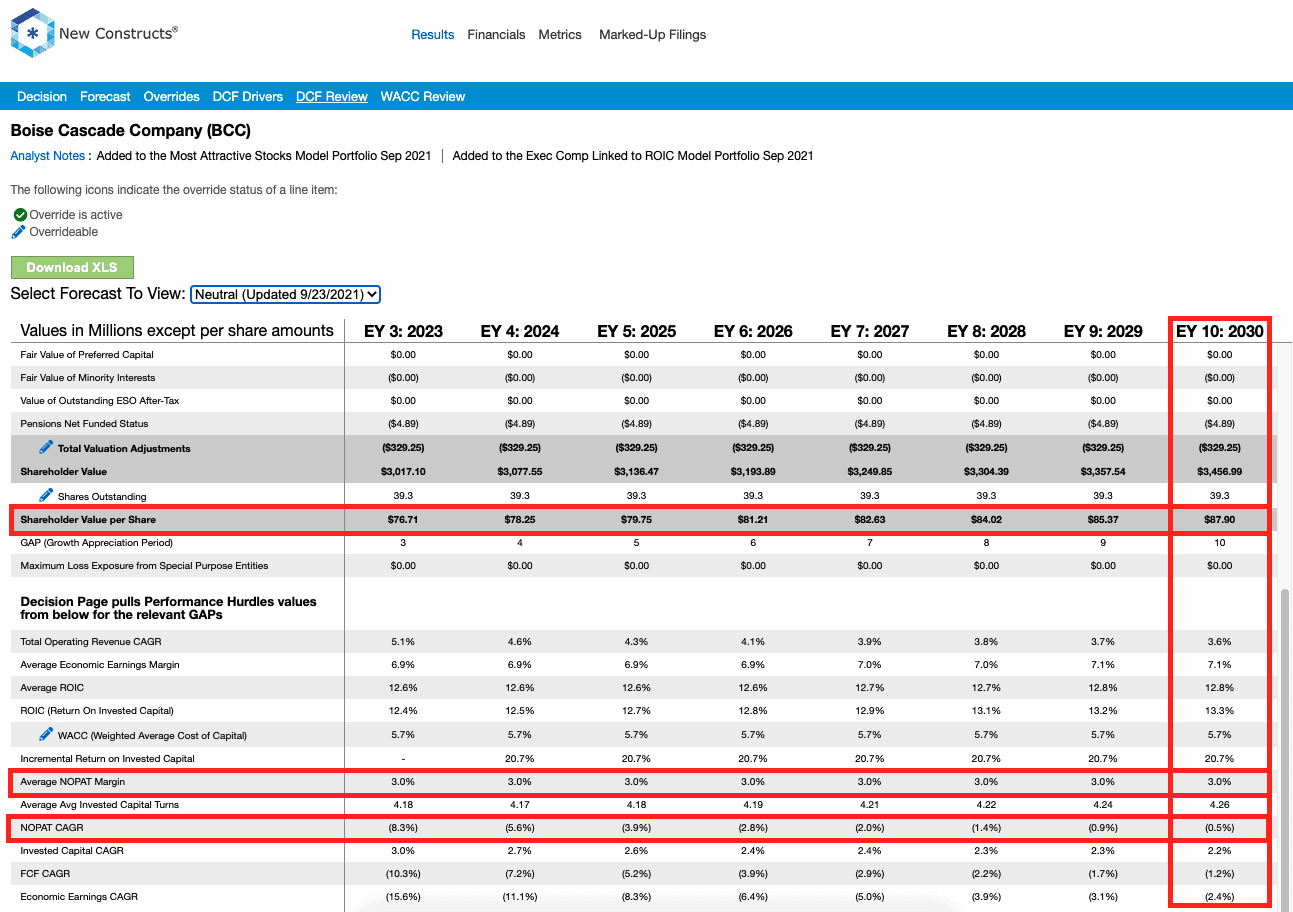Open the Marked-Up Filings tab
Screen dimensions: 1293x912
click(x=652, y=34)
